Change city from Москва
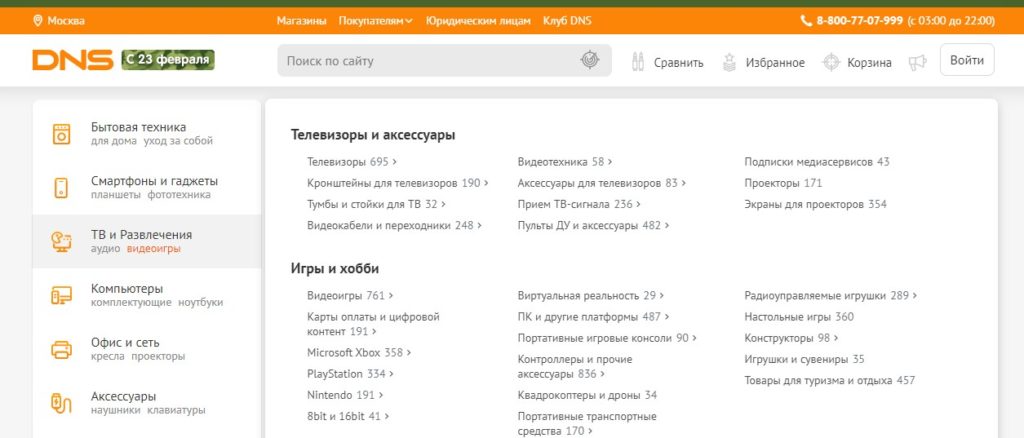 click(60, 20)
